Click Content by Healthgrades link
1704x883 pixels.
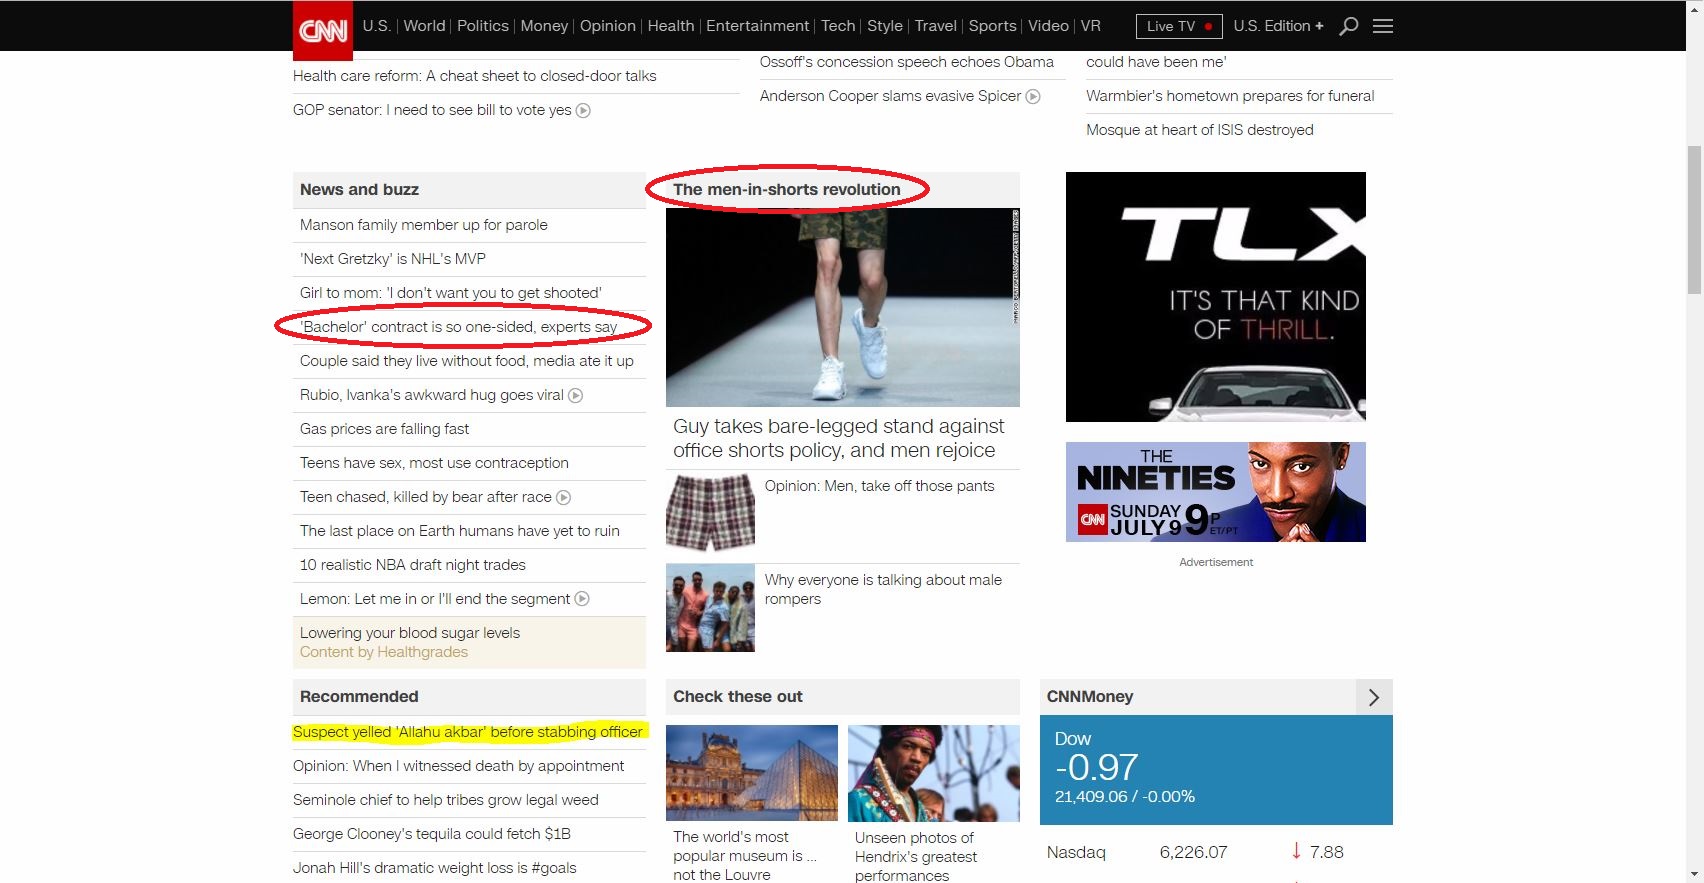coord(384,652)
